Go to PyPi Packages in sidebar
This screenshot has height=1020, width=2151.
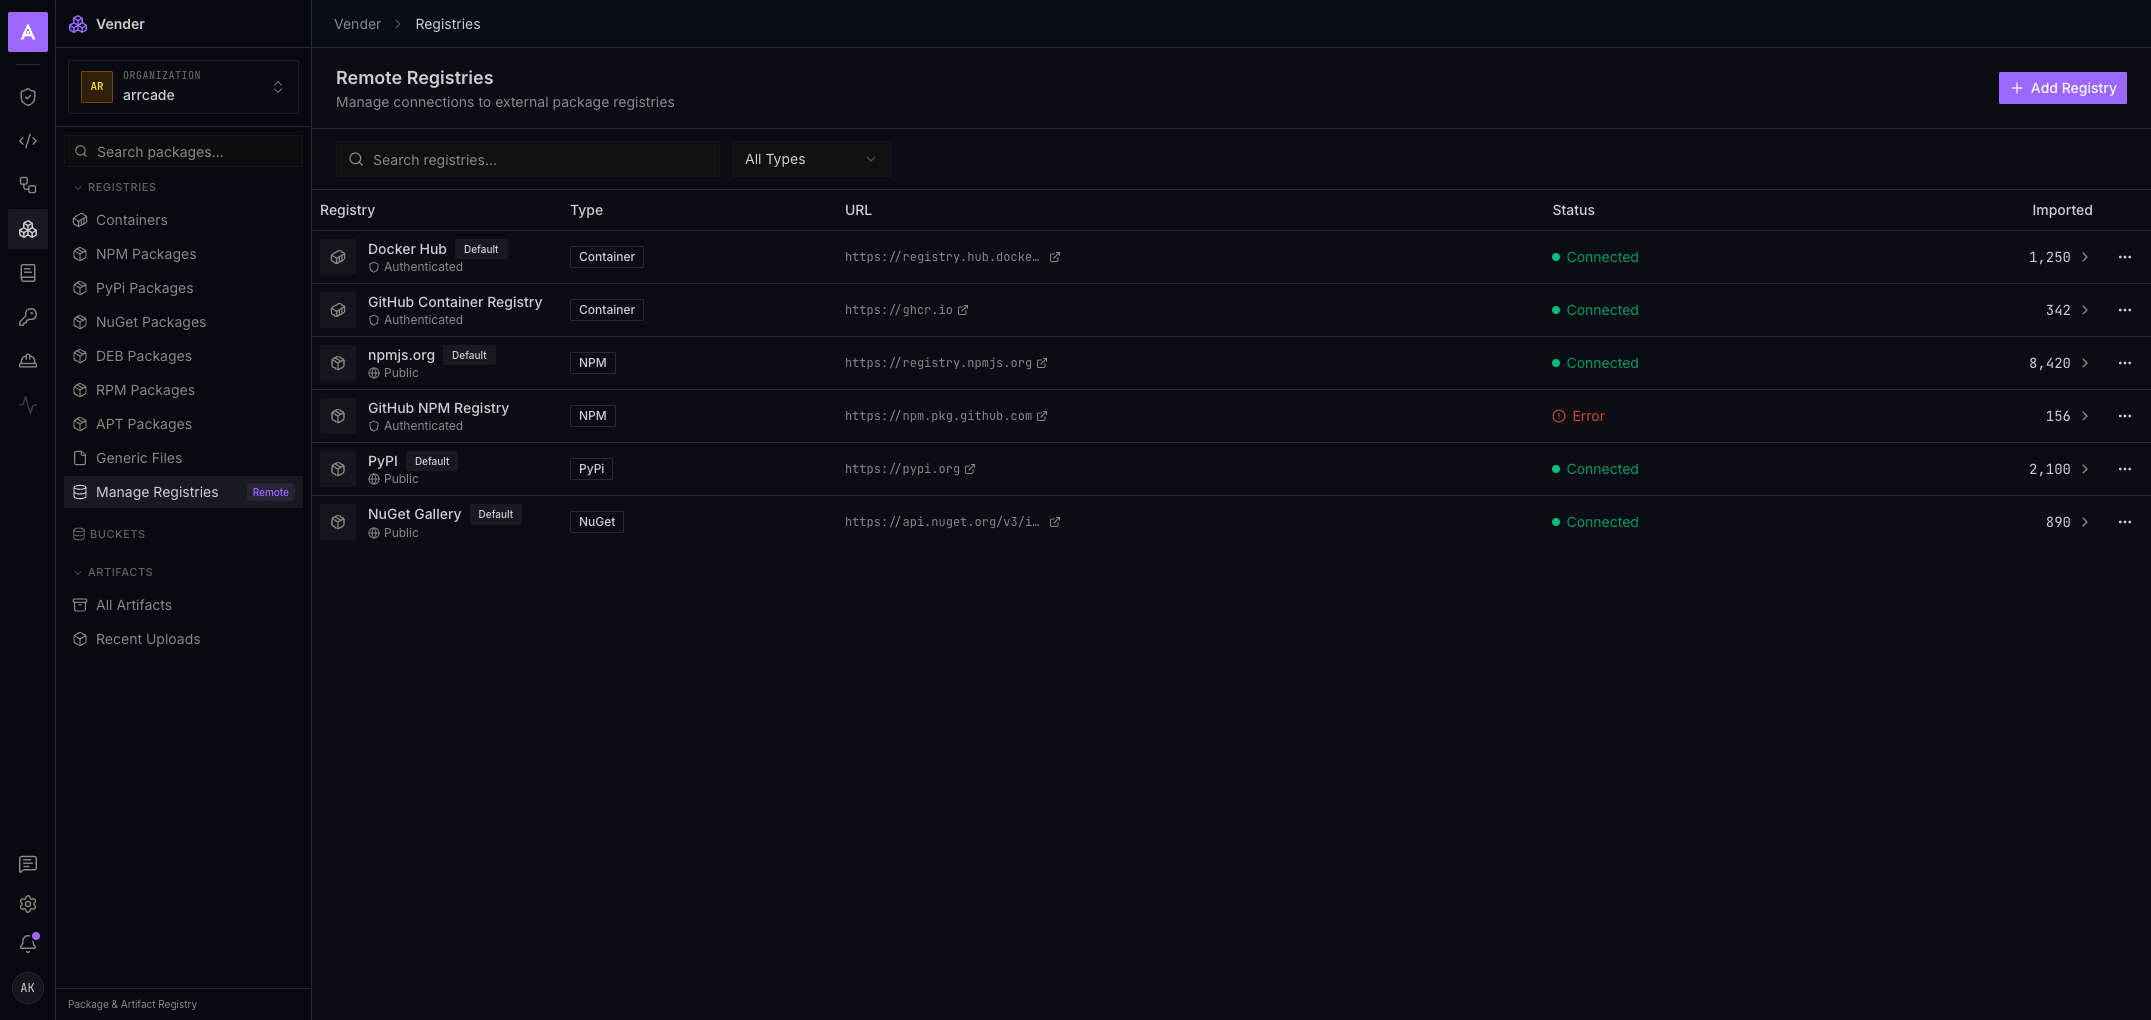tap(183, 288)
